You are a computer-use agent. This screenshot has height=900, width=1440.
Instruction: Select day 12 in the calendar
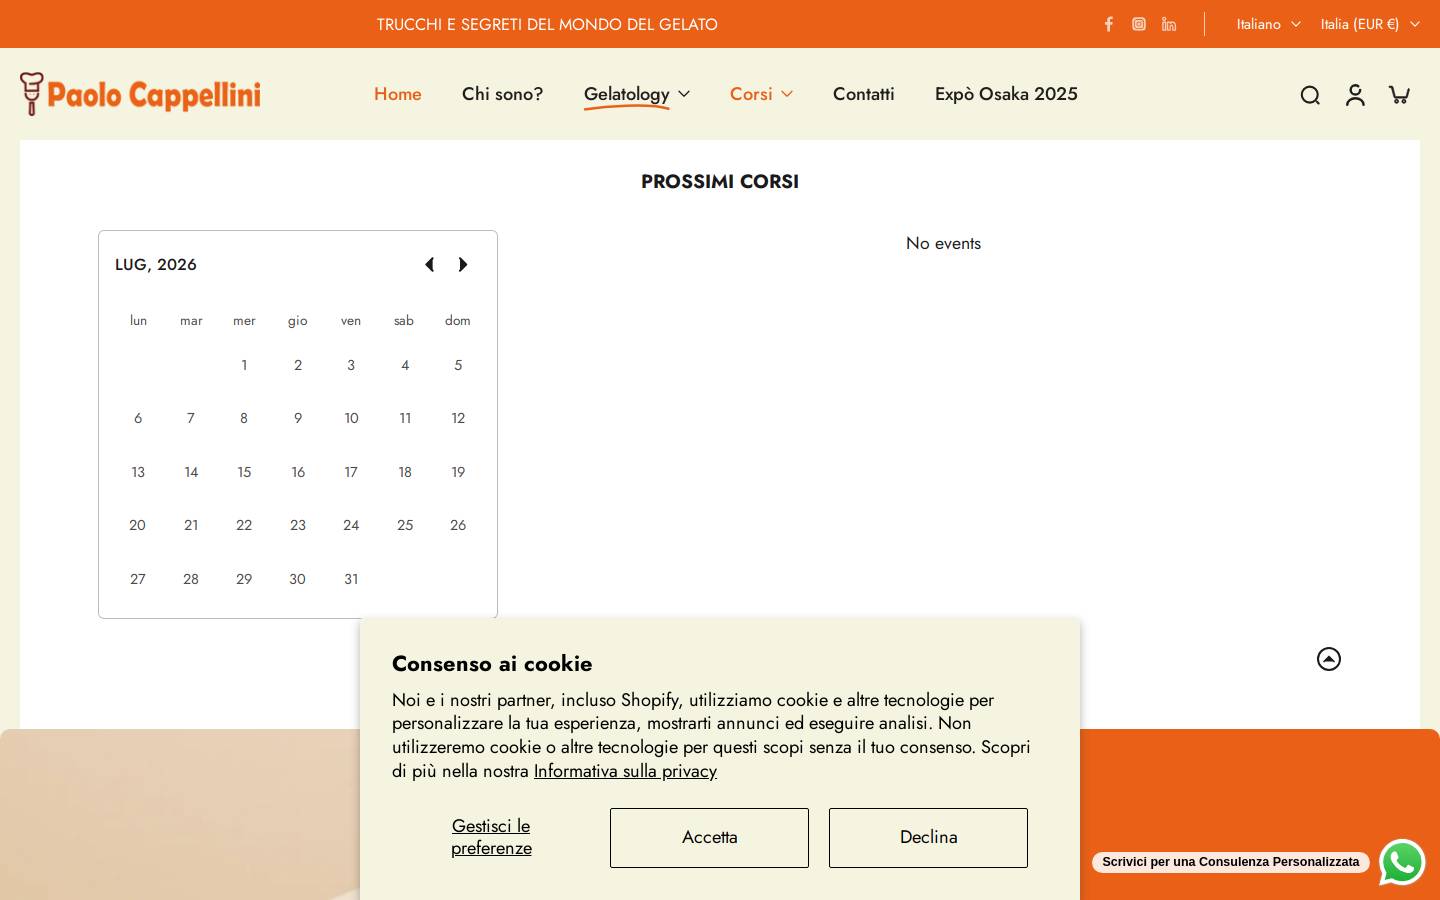click(x=458, y=418)
